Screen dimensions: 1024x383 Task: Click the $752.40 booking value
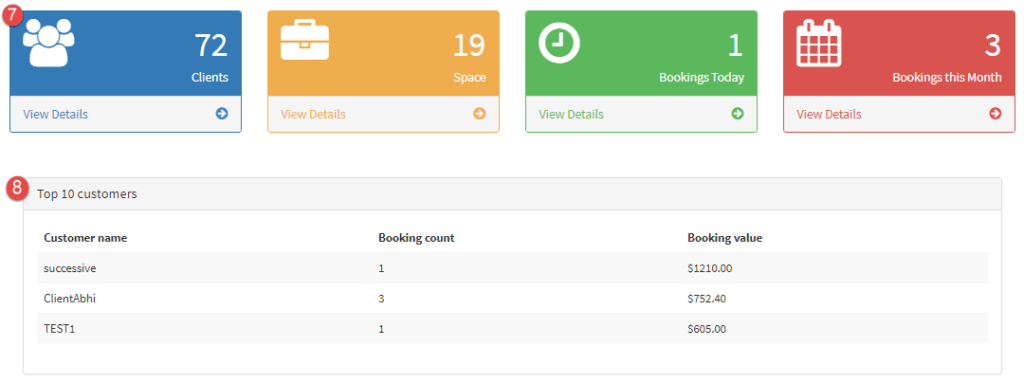(707, 299)
